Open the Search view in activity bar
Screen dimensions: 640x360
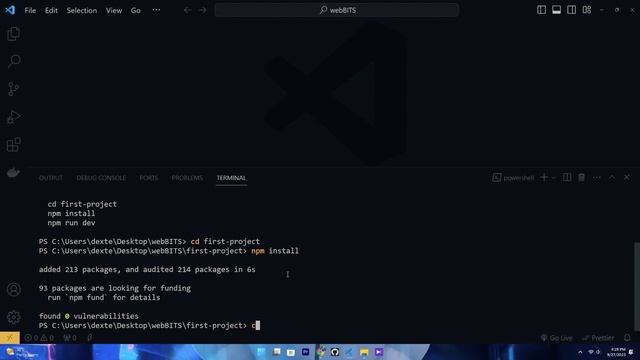pos(13,61)
